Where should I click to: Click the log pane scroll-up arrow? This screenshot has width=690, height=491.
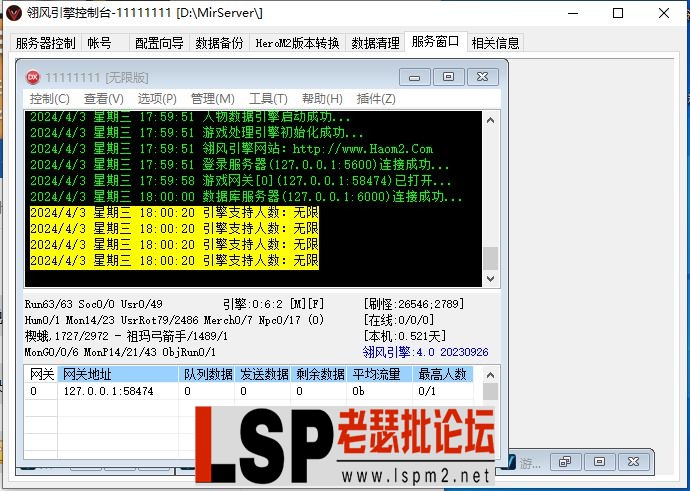tap(491, 120)
